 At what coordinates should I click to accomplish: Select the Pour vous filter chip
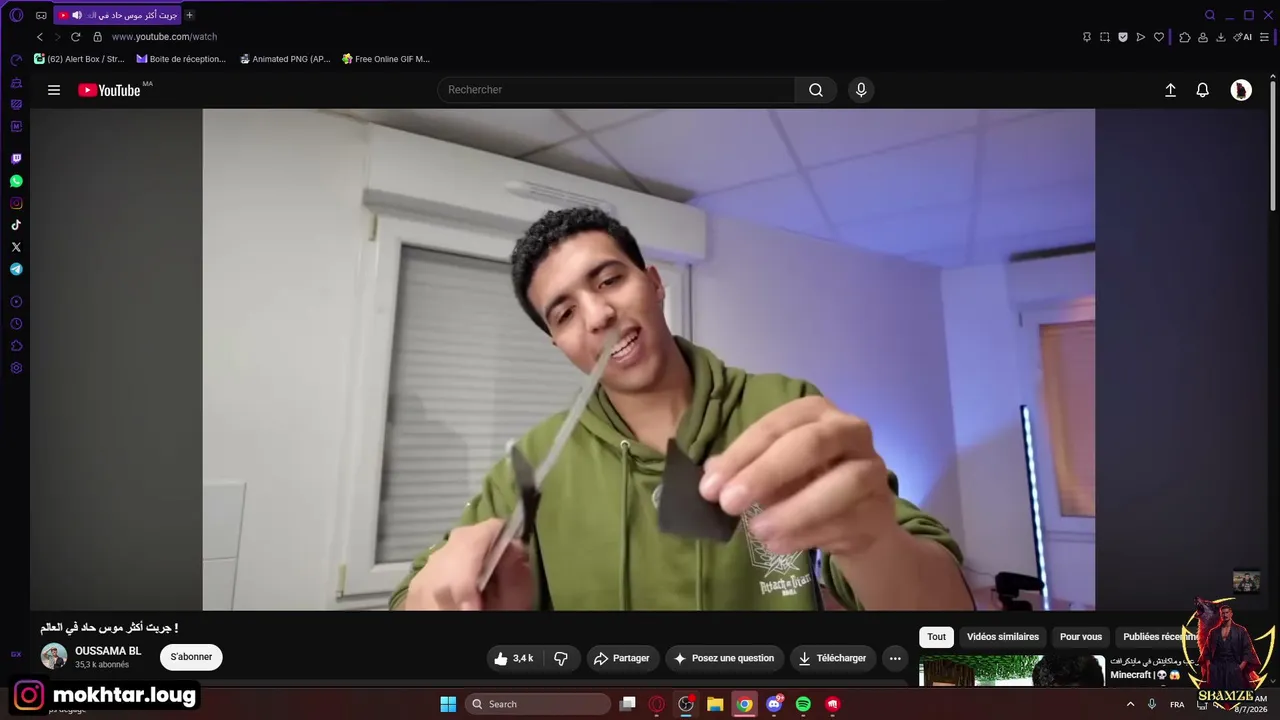[x=1081, y=637]
